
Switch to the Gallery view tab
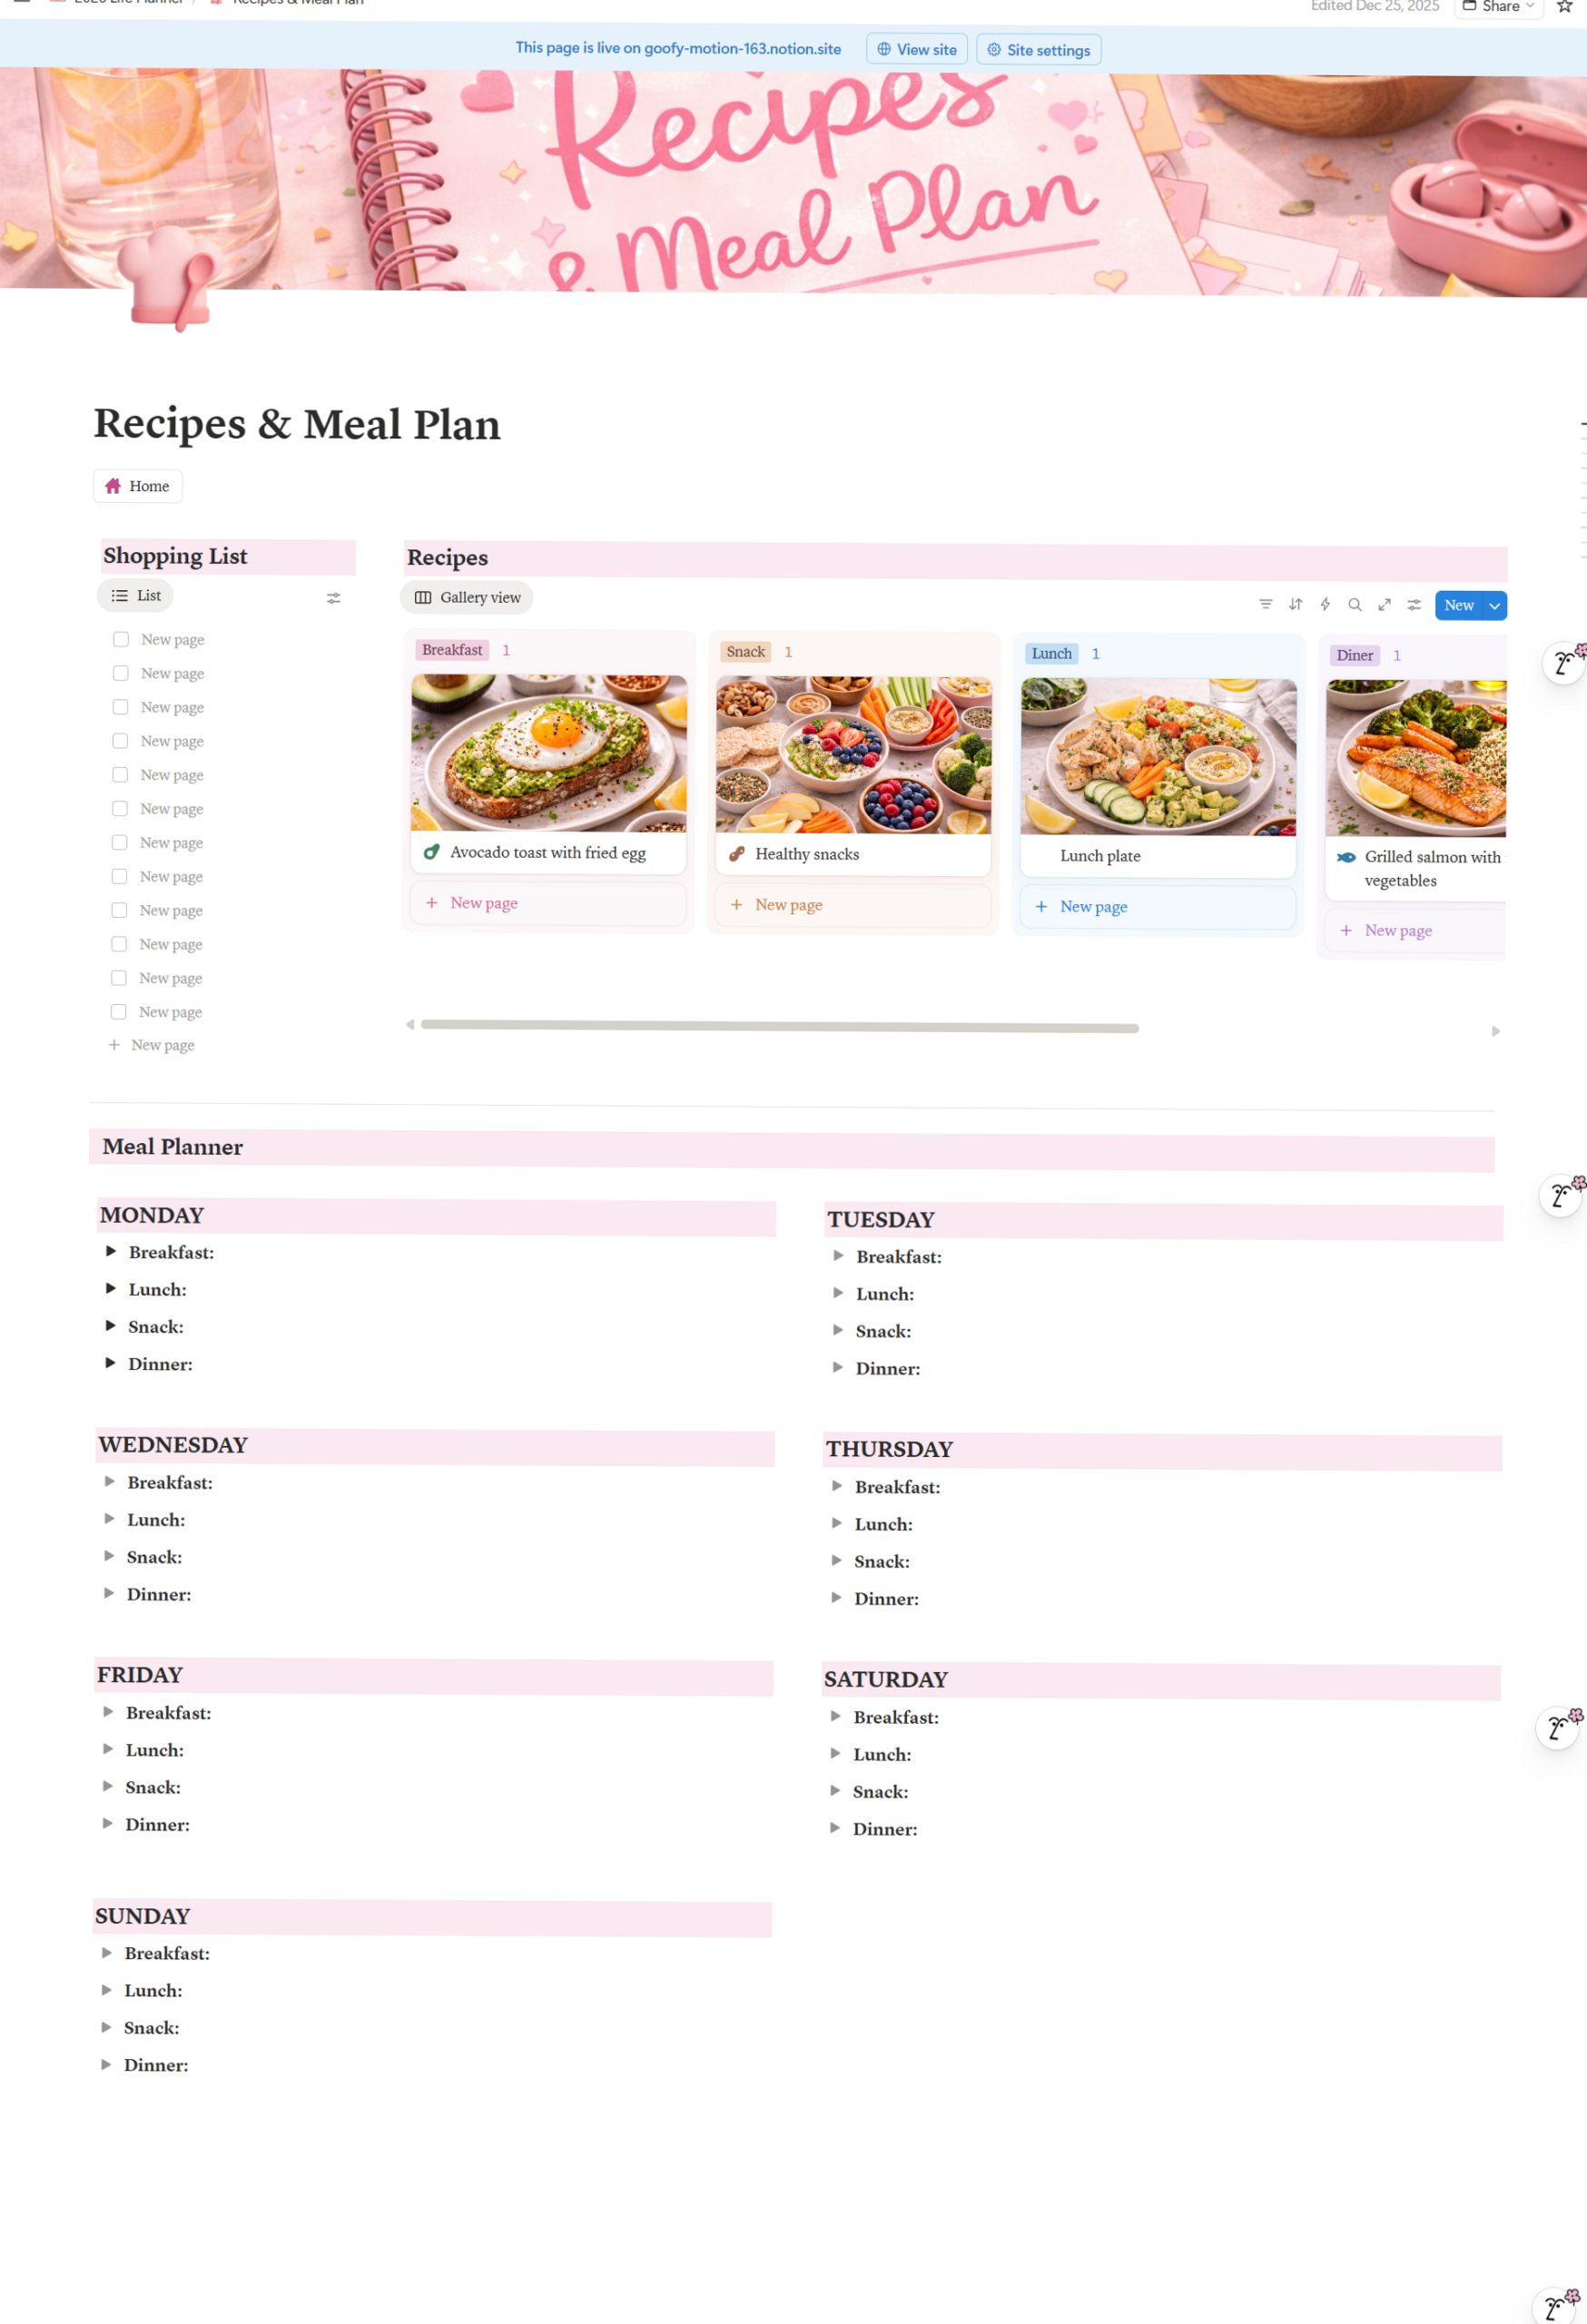[x=466, y=597]
